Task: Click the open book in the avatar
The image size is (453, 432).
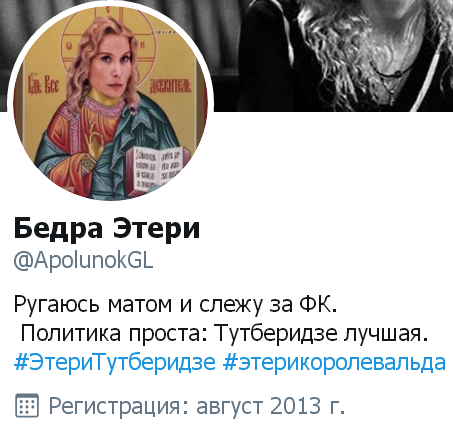Action: [x=157, y=170]
